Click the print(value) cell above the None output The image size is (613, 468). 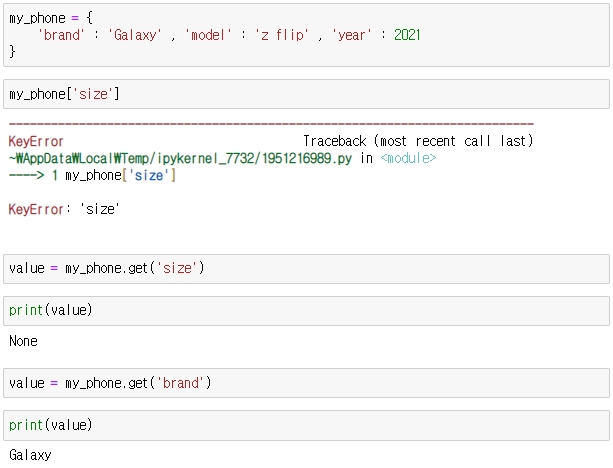coord(306,310)
